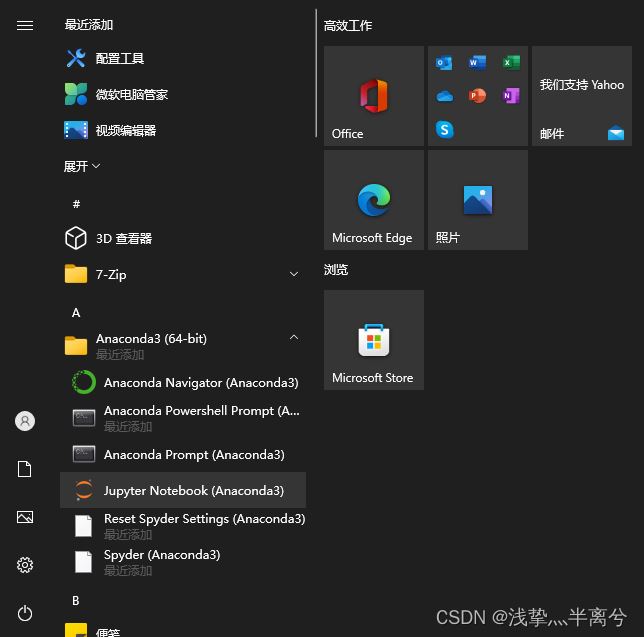Open the OneDrive icon in Office tile group

(x=444, y=97)
